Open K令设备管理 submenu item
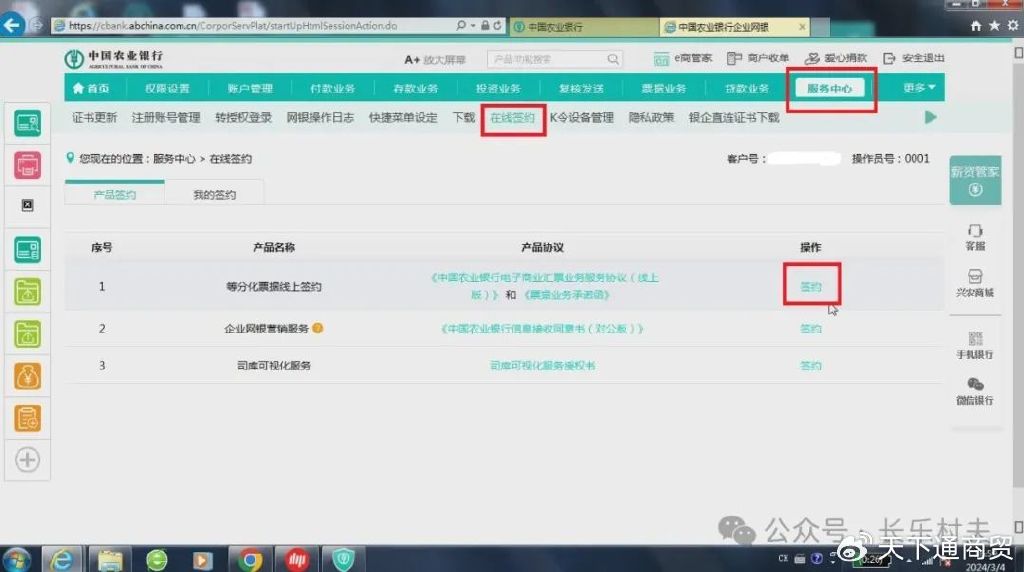1024x572 pixels. (x=582, y=118)
